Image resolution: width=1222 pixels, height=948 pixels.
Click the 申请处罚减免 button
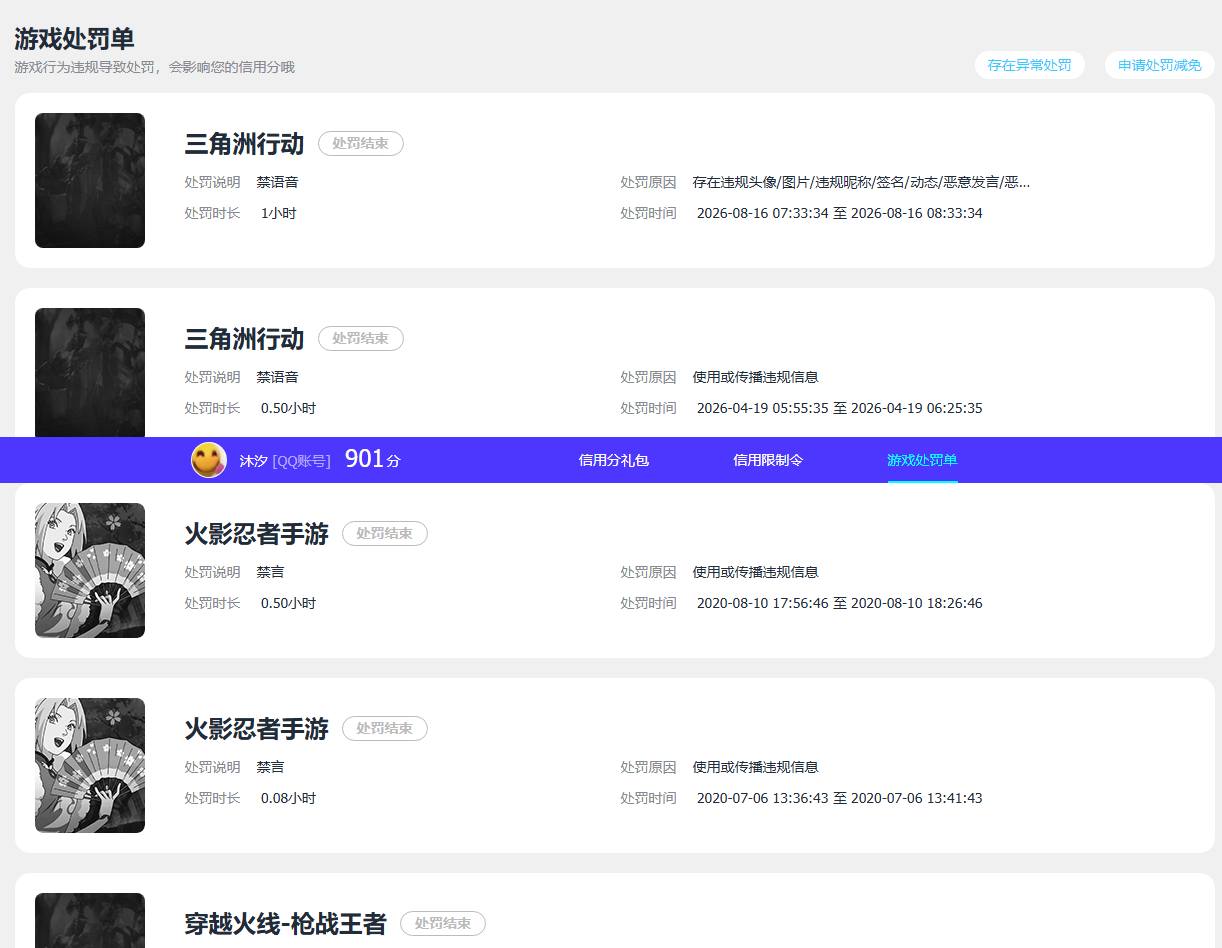(x=1159, y=65)
